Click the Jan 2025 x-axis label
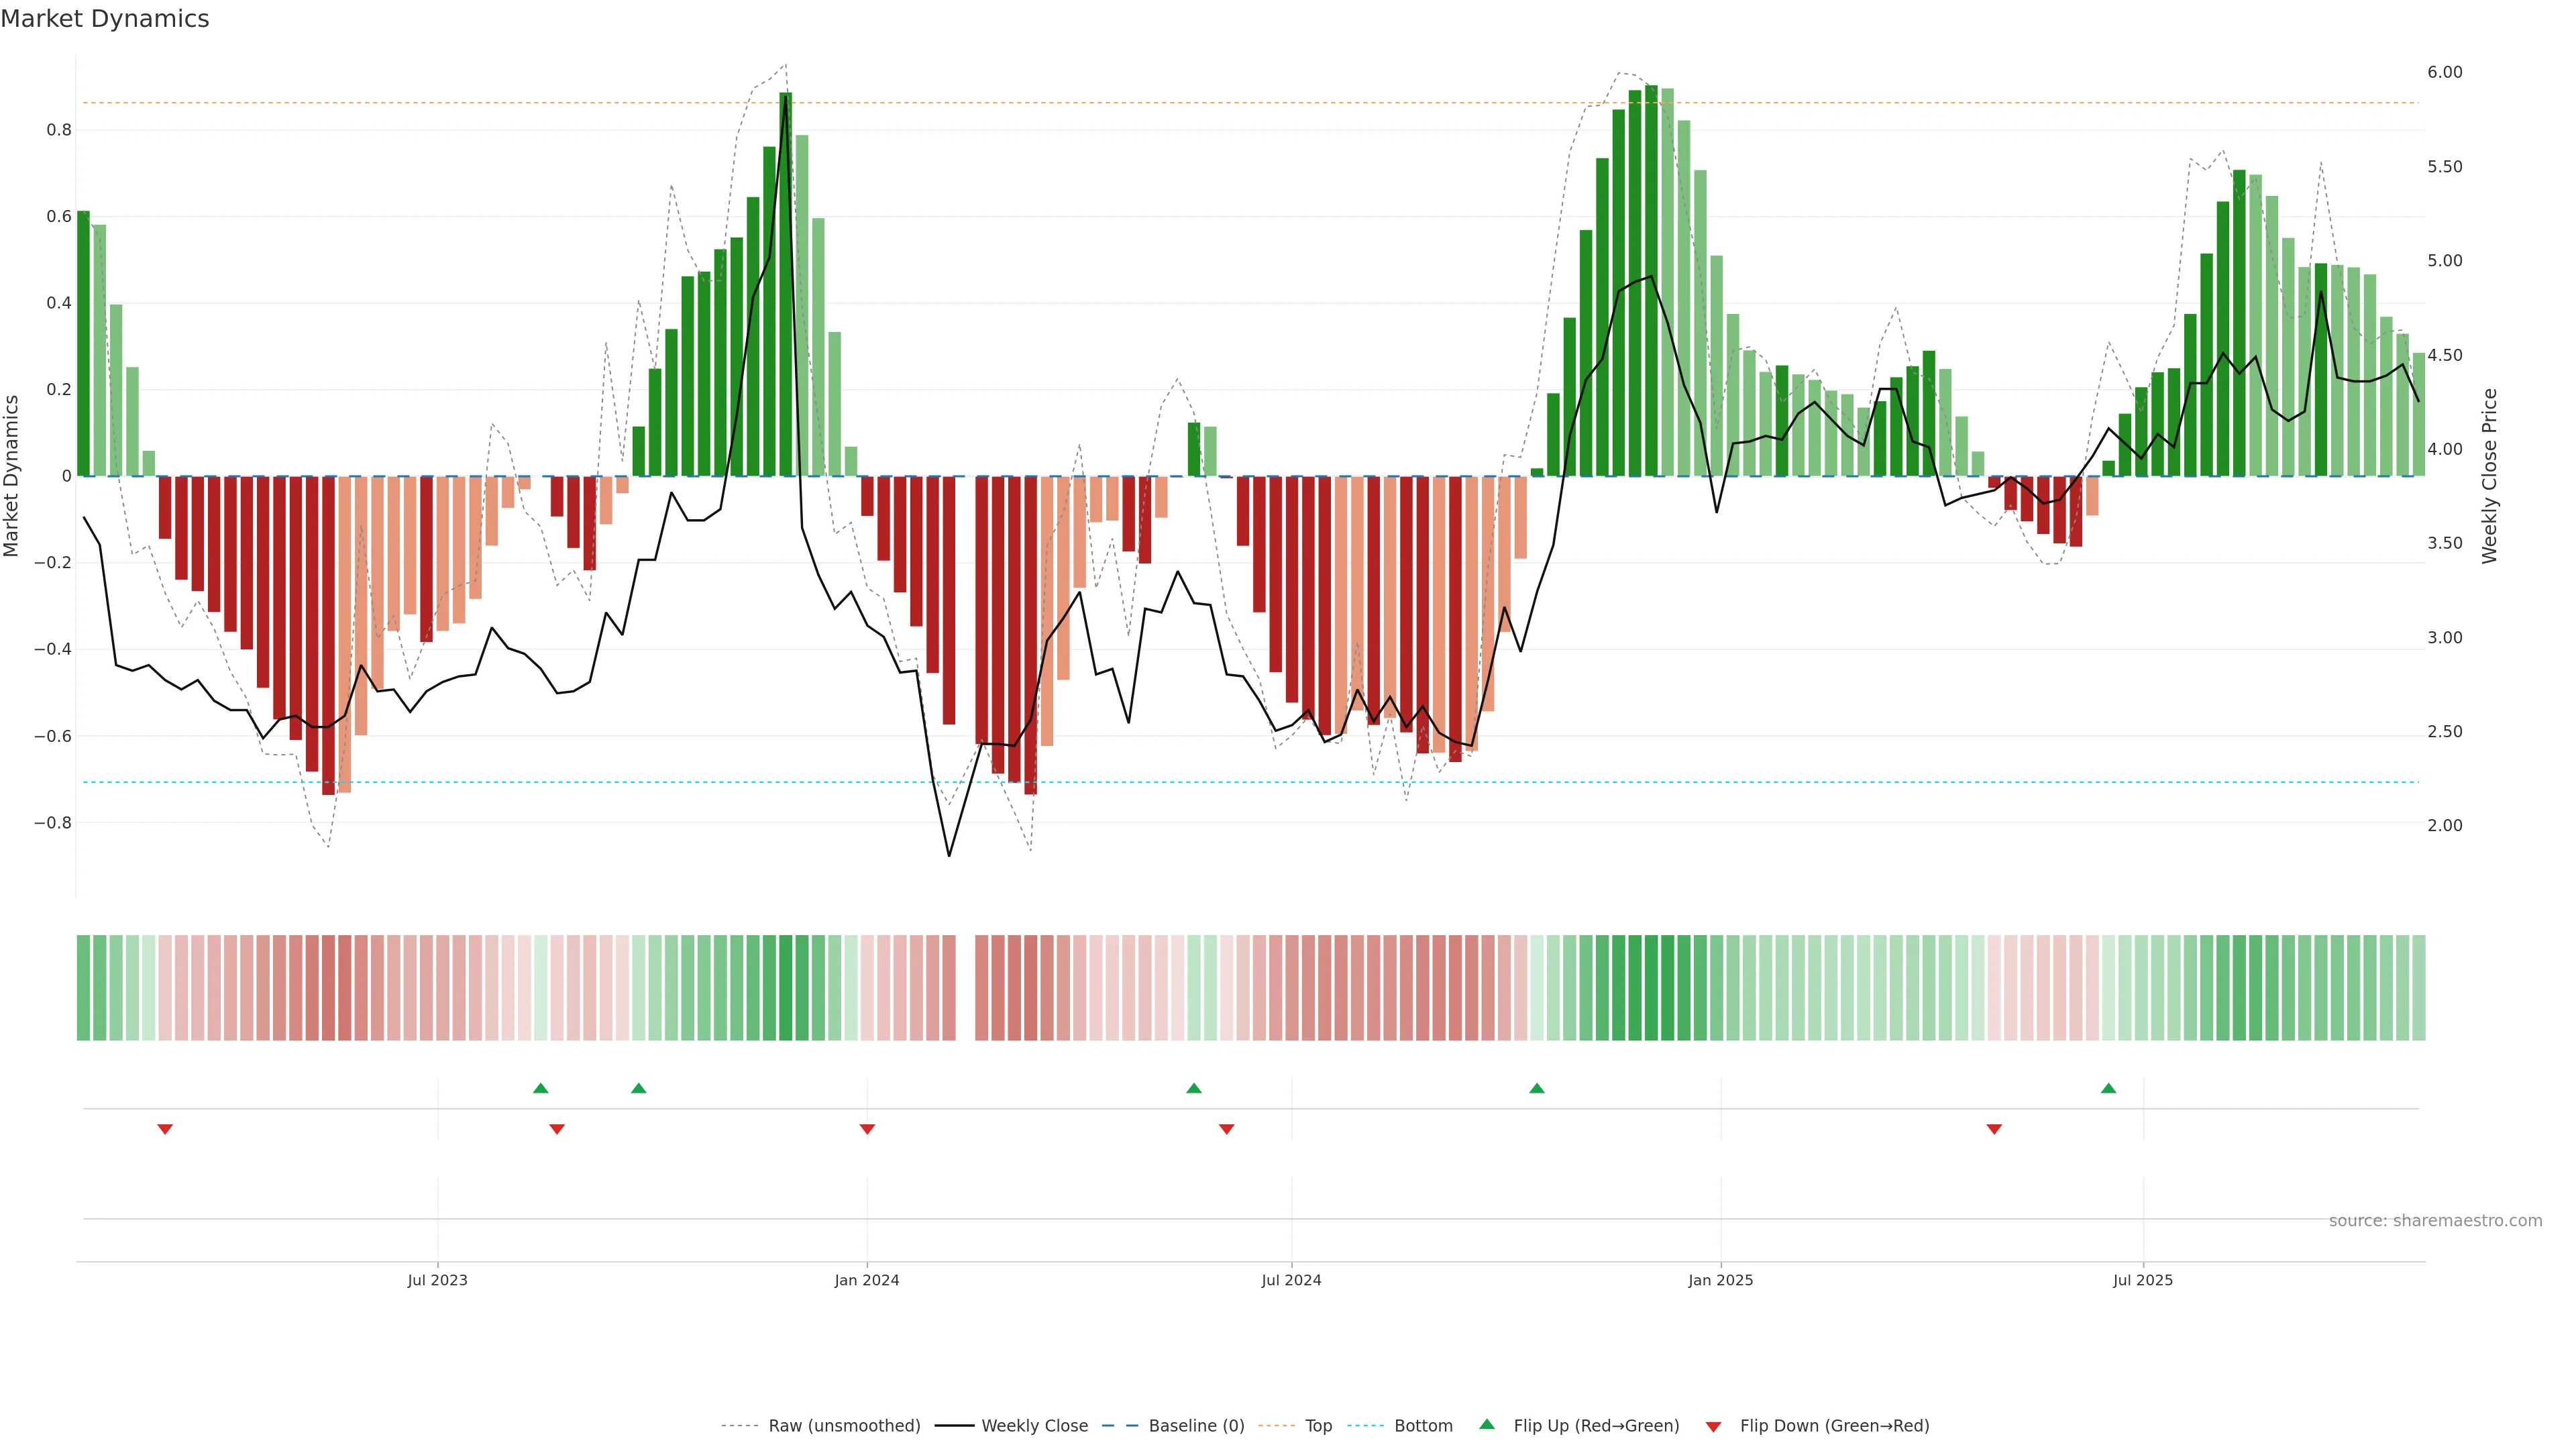Image resolution: width=2576 pixels, height=1449 pixels. coord(1720,1280)
